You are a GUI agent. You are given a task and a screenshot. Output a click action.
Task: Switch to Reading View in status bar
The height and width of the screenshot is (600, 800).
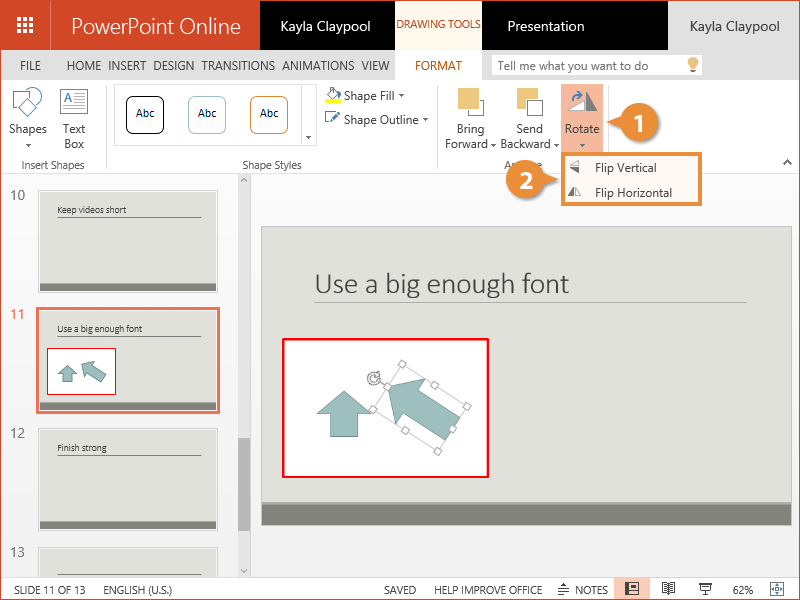[669, 589]
